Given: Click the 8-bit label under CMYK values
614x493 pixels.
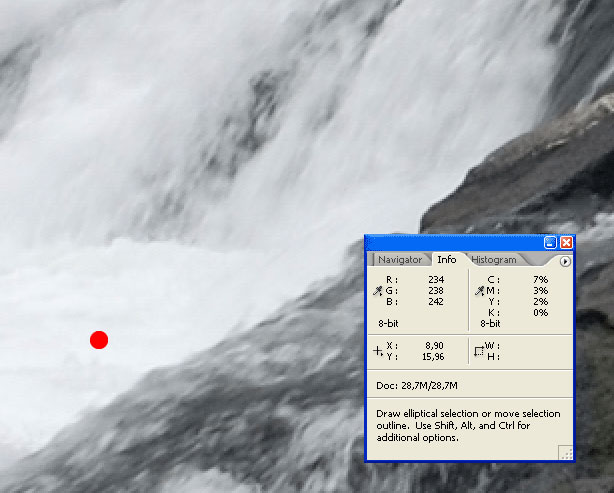Looking at the screenshot, I should 490,324.
